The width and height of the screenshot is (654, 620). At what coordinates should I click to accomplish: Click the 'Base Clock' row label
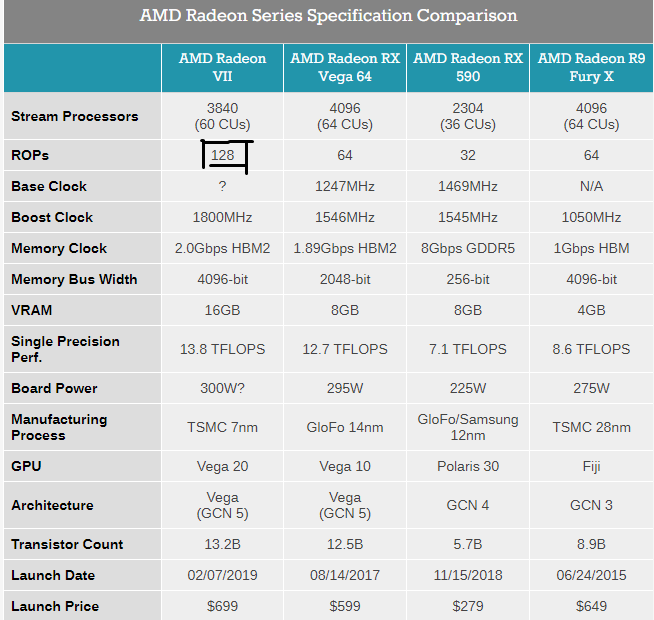click(49, 186)
